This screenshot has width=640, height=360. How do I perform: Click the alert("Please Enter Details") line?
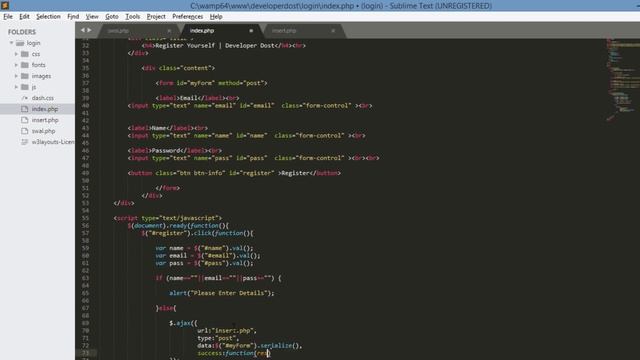tap(222, 293)
